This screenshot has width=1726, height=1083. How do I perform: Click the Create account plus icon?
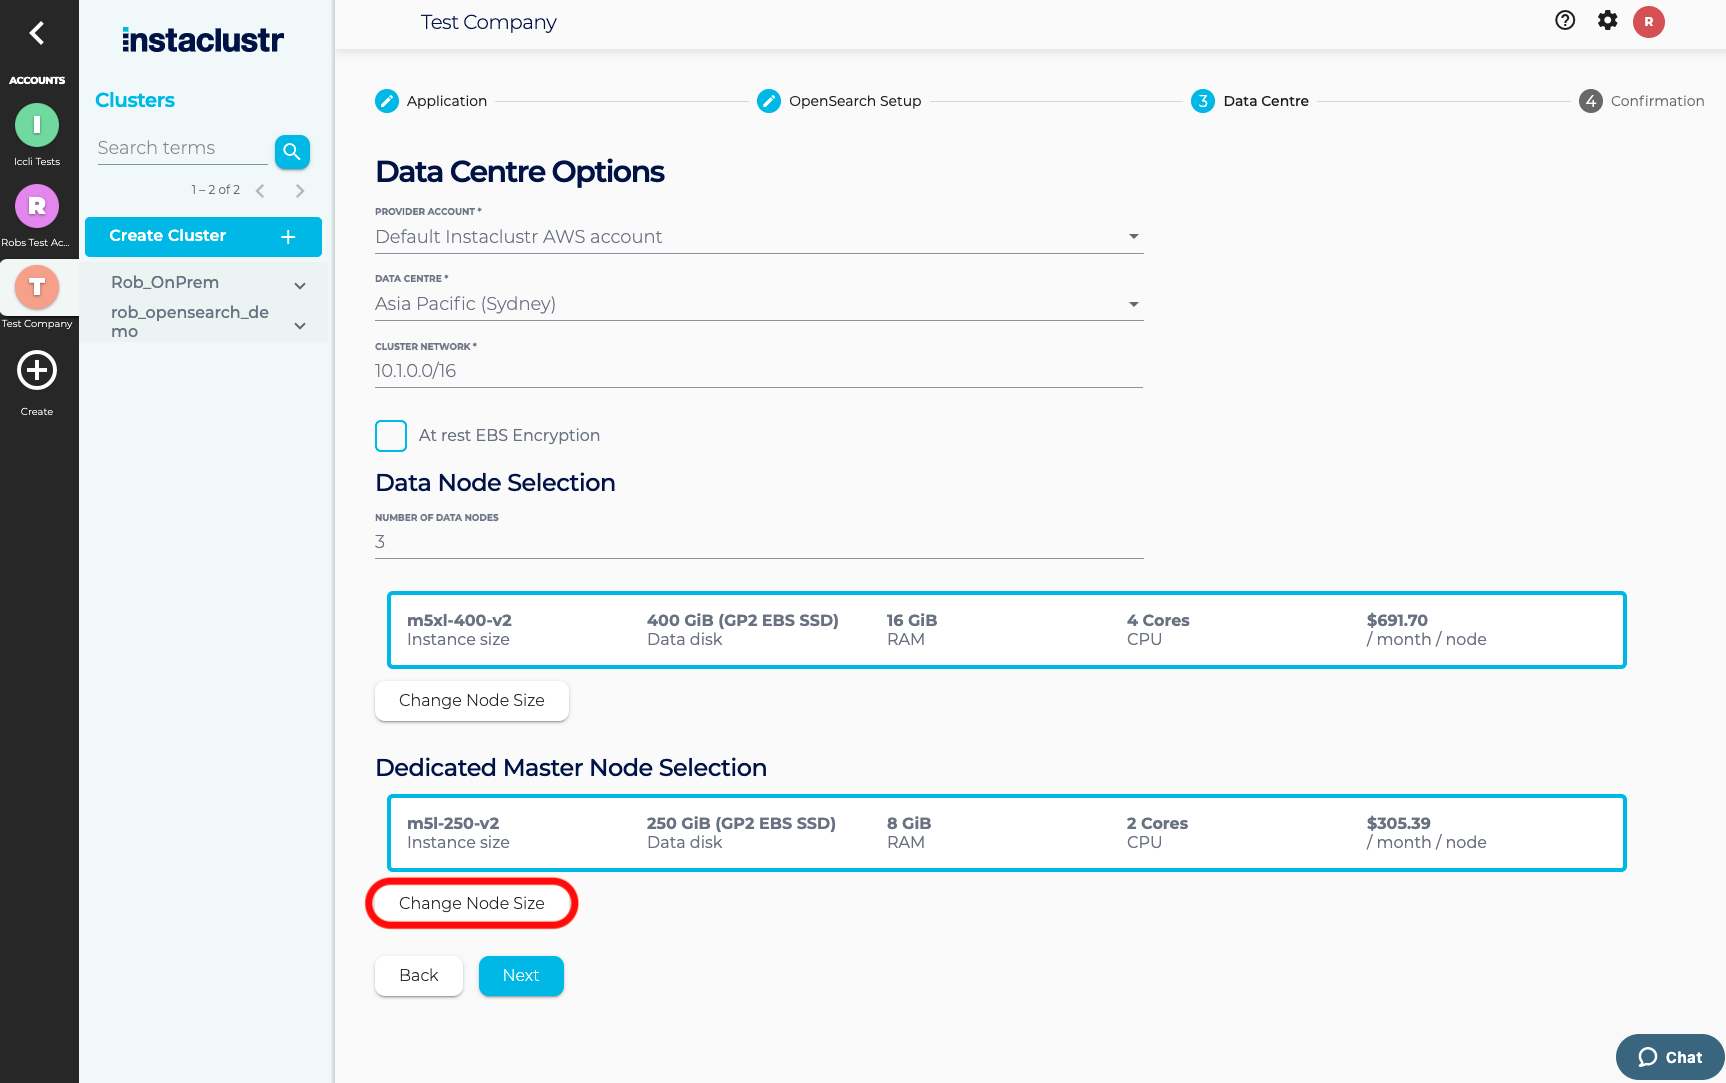(x=37, y=371)
